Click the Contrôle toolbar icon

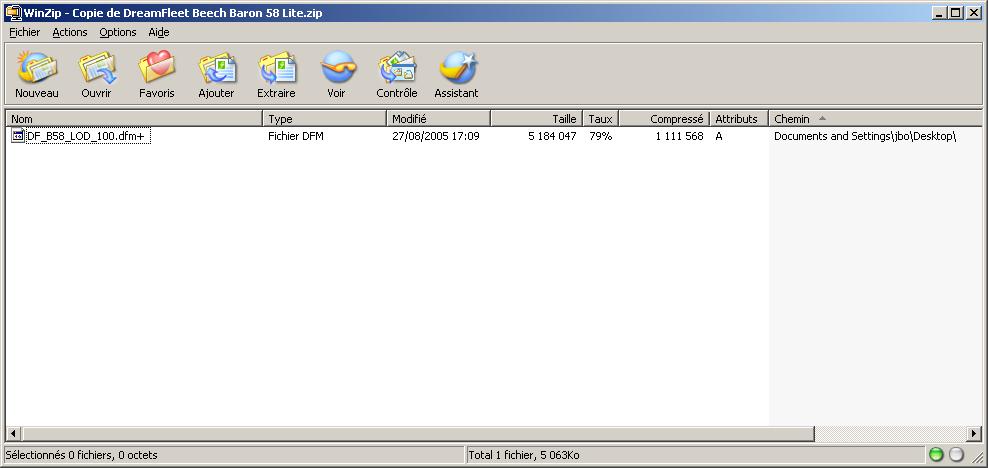pos(397,67)
